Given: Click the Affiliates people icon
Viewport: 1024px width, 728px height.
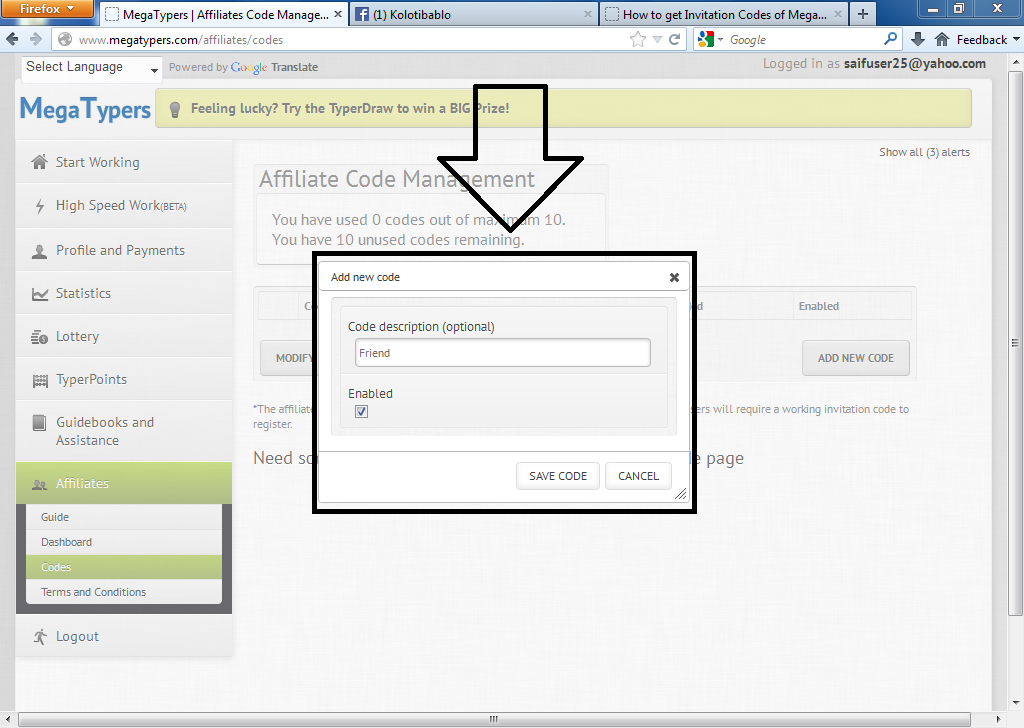Looking at the screenshot, I should click(x=39, y=484).
